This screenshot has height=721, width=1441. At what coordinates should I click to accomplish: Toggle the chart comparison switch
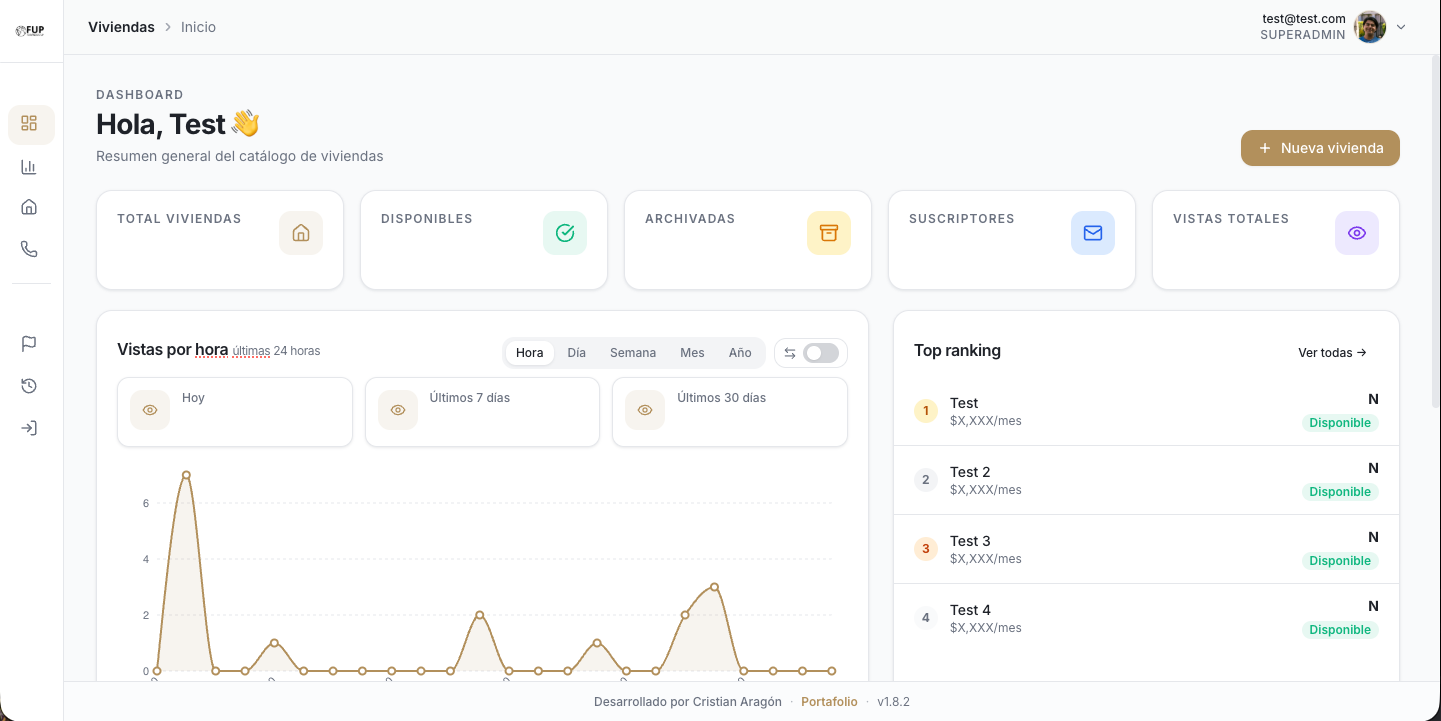pyautogui.click(x=821, y=353)
